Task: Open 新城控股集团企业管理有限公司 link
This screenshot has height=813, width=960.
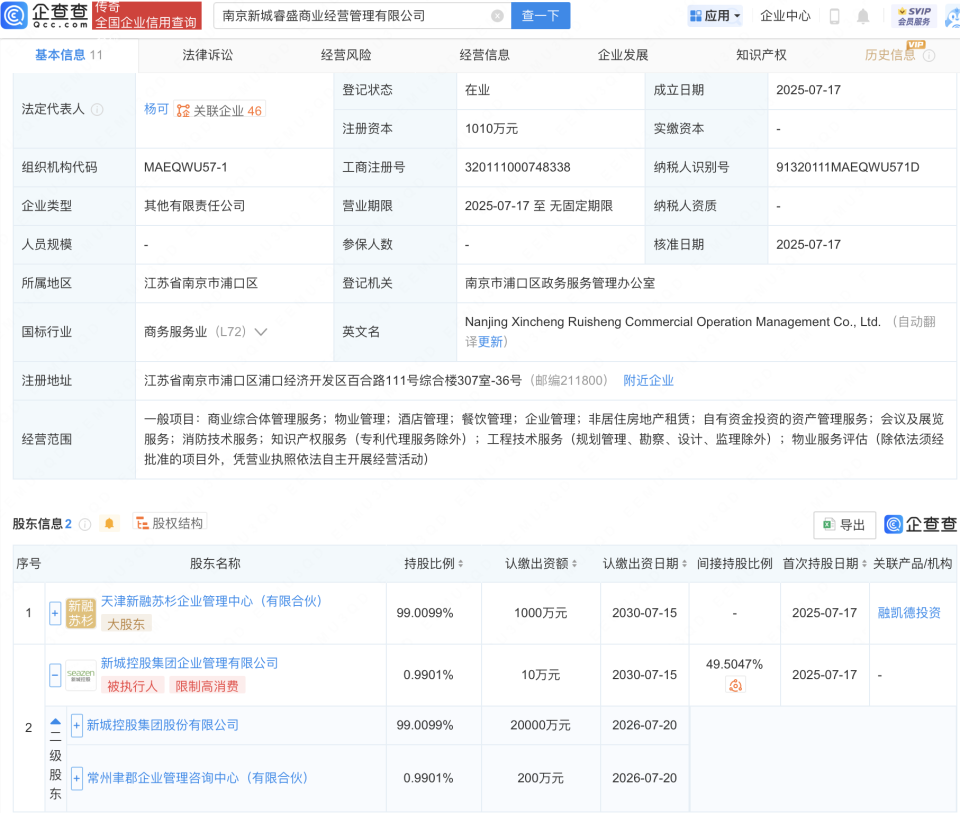Action: [189, 663]
